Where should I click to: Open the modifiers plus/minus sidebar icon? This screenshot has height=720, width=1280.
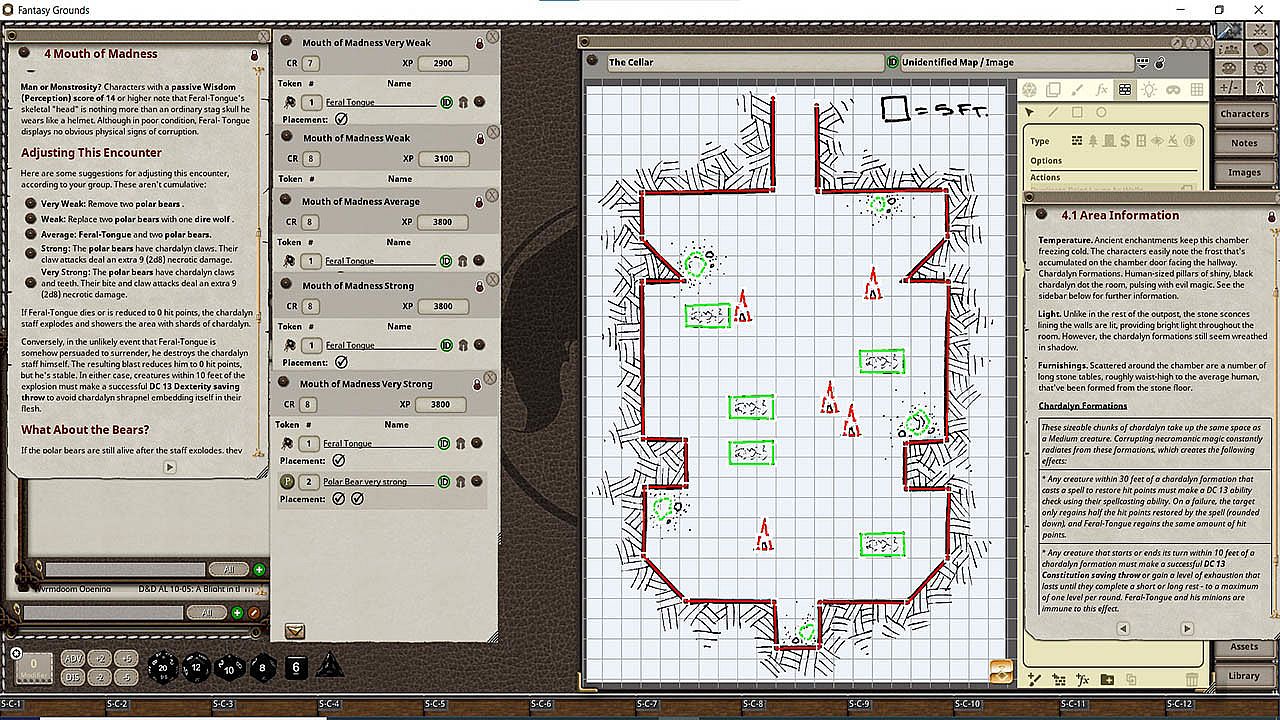pyautogui.click(x=1229, y=87)
